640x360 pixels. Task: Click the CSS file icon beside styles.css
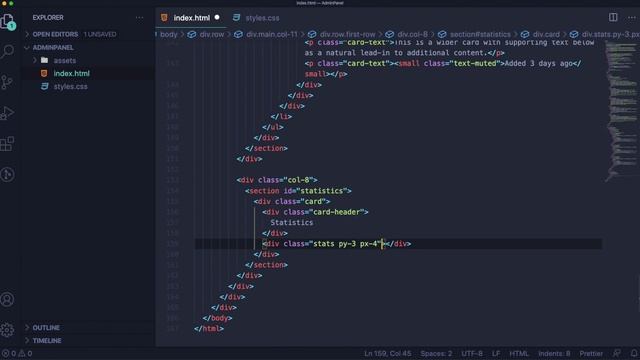click(44, 87)
